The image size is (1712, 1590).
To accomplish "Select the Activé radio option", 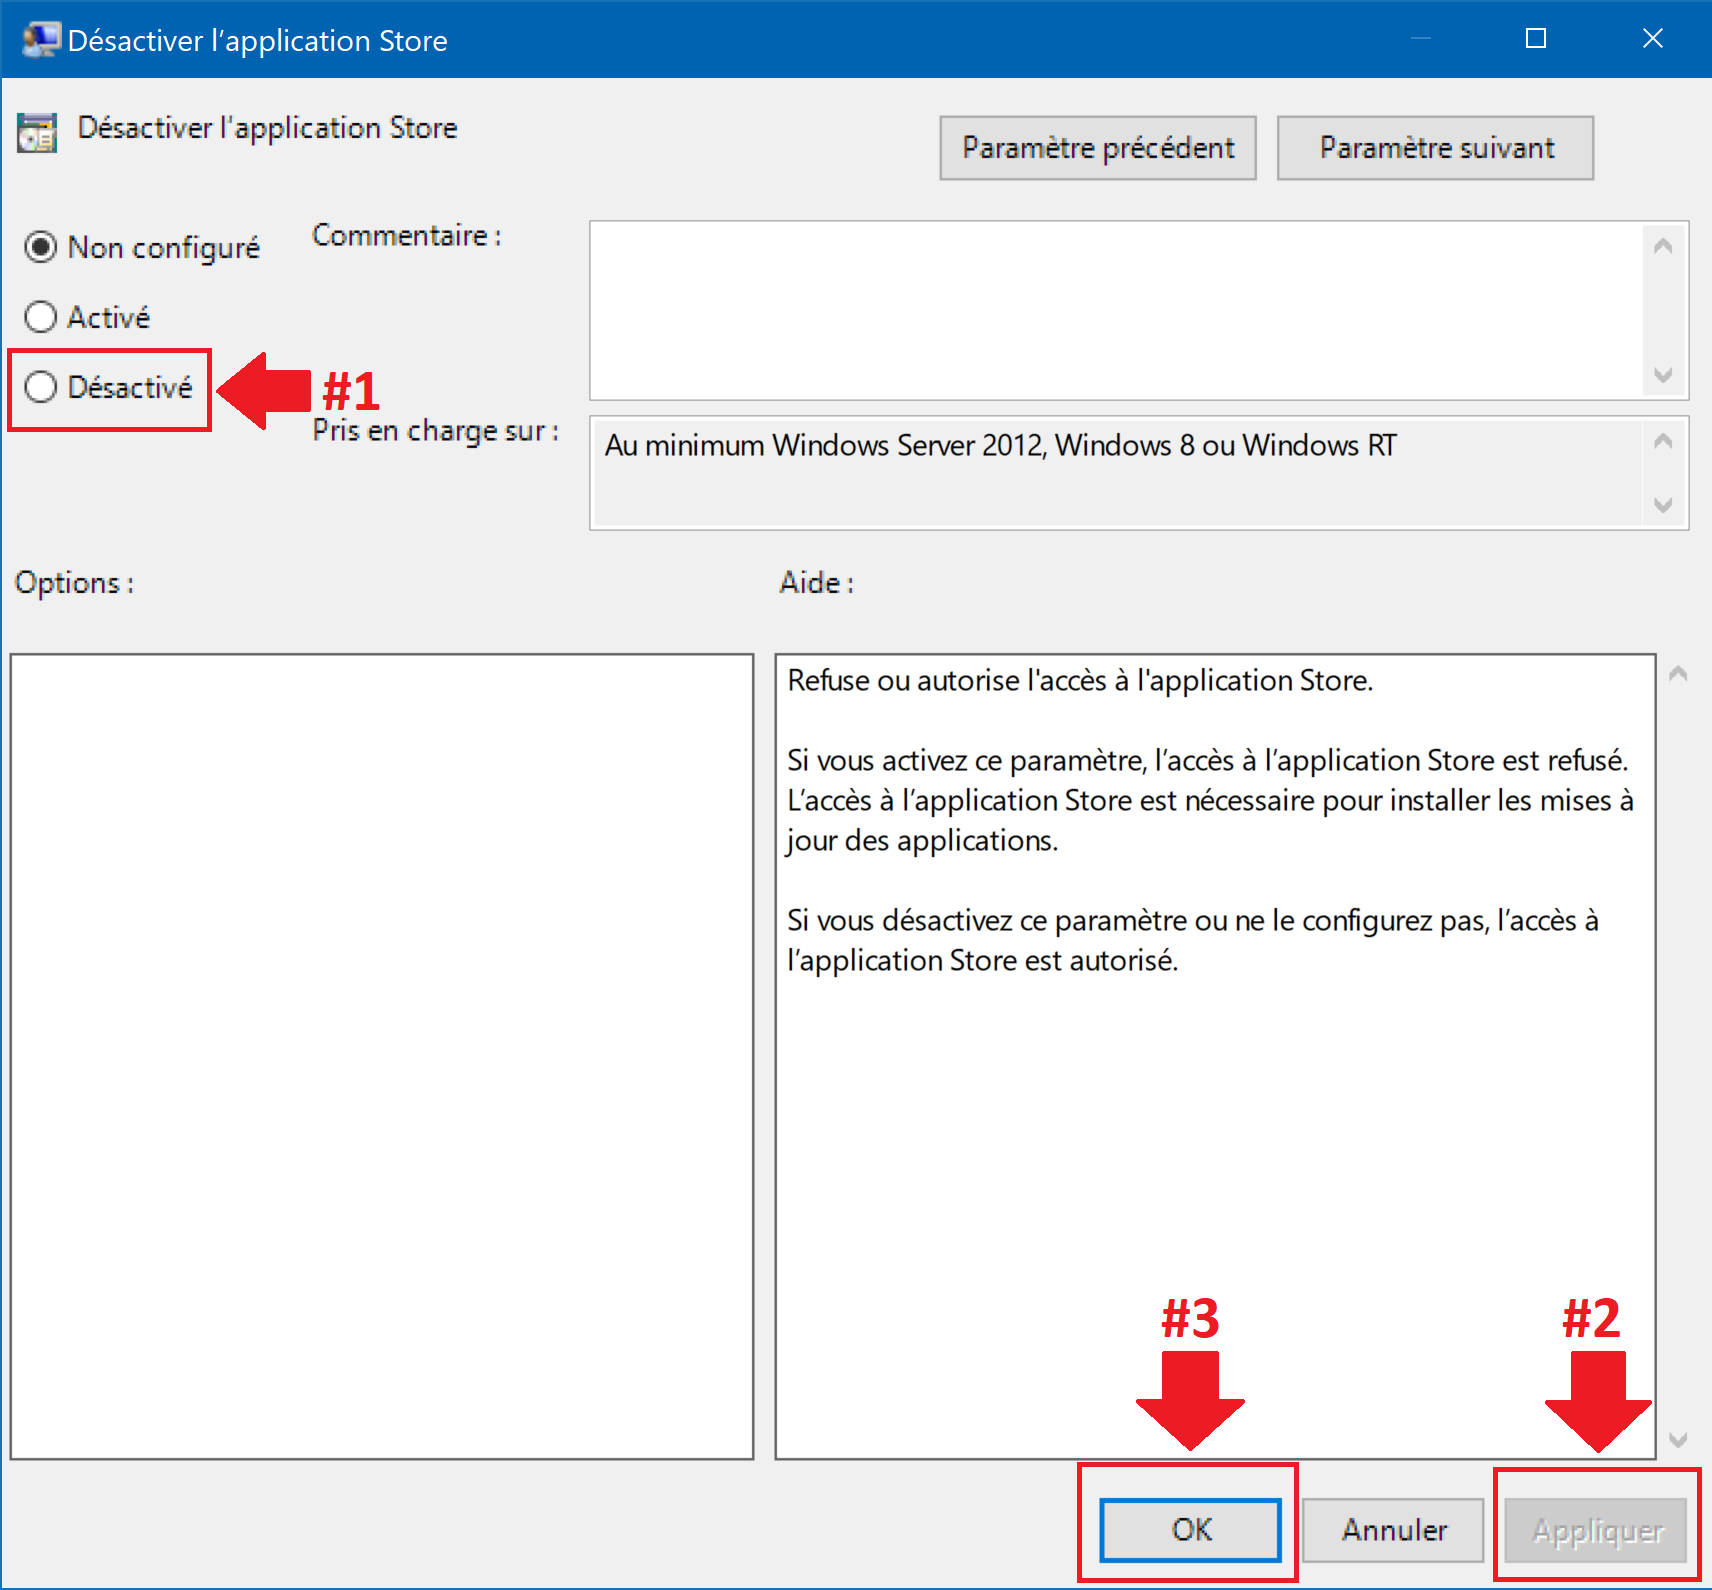I will click(41, 317).
